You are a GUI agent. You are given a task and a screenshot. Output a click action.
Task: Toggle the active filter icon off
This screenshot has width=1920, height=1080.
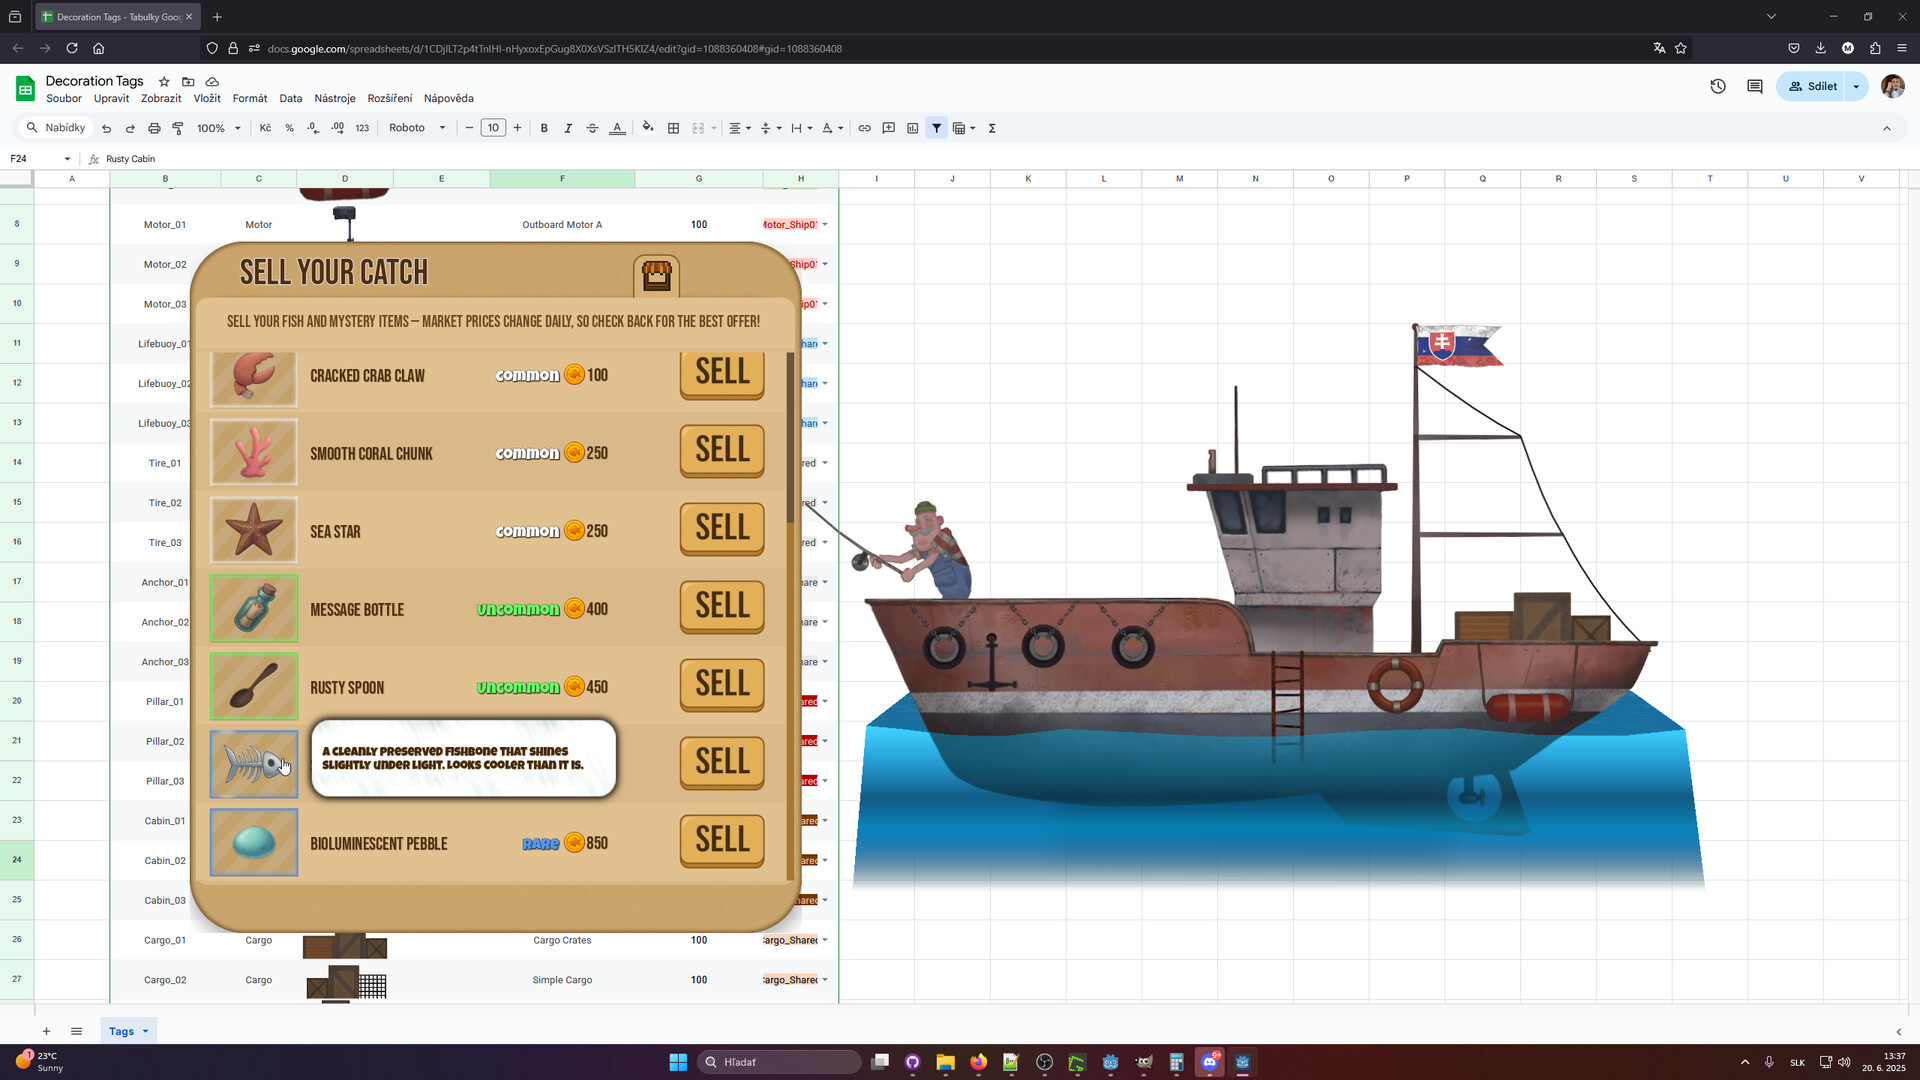[936, 128]
